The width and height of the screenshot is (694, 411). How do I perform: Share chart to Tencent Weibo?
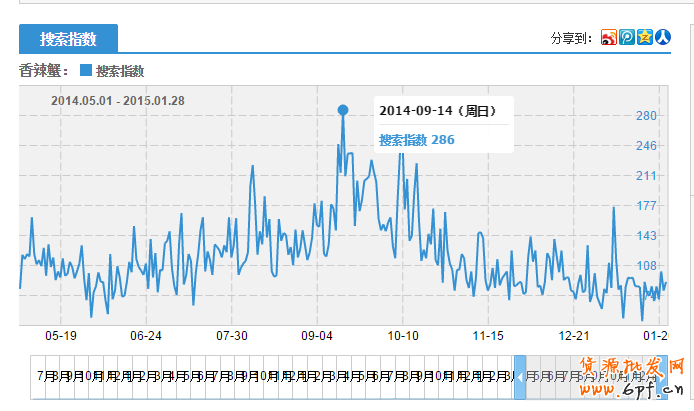point(627,37)
